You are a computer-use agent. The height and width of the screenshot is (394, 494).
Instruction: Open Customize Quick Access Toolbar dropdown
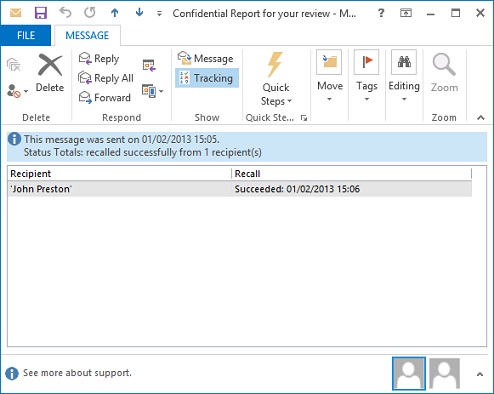(x=159, y=13)
